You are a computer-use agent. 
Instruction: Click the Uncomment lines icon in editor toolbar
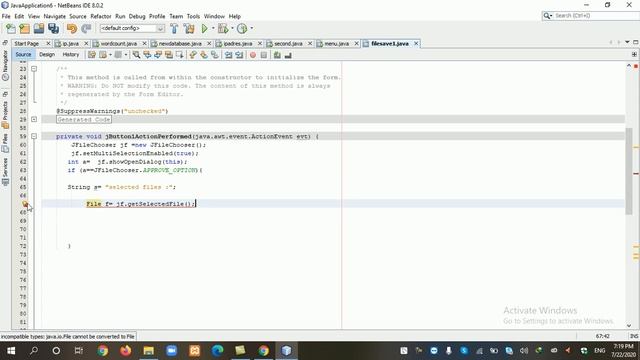pos(288,55)
